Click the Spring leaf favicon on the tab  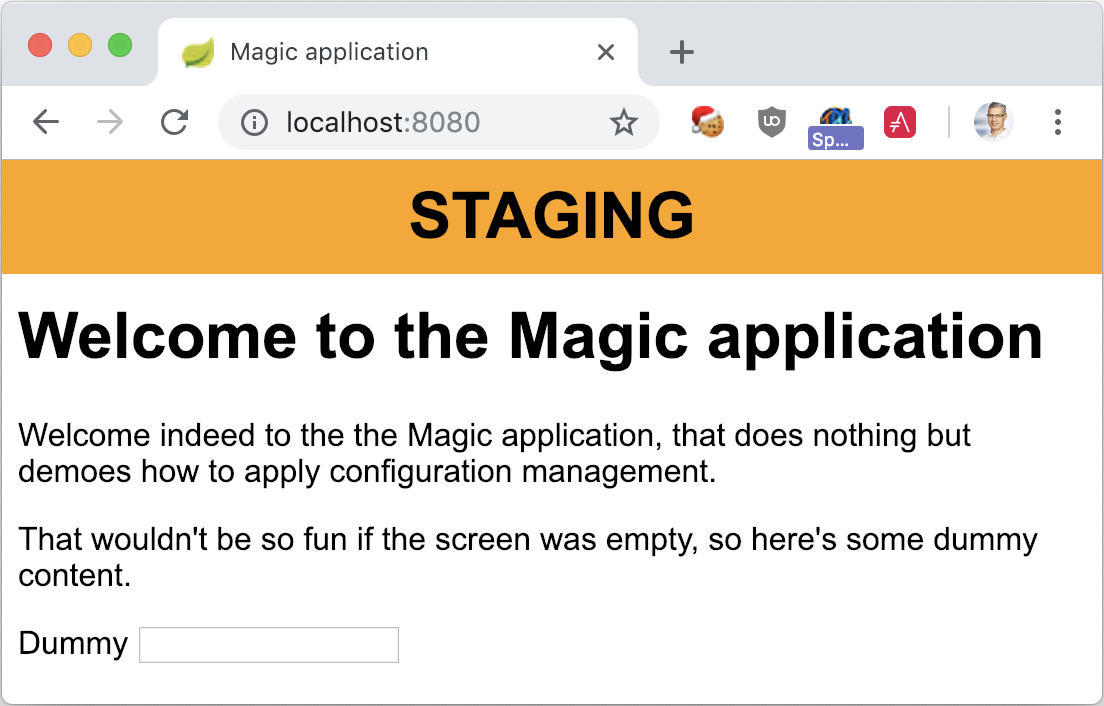[x=198, y=51]
